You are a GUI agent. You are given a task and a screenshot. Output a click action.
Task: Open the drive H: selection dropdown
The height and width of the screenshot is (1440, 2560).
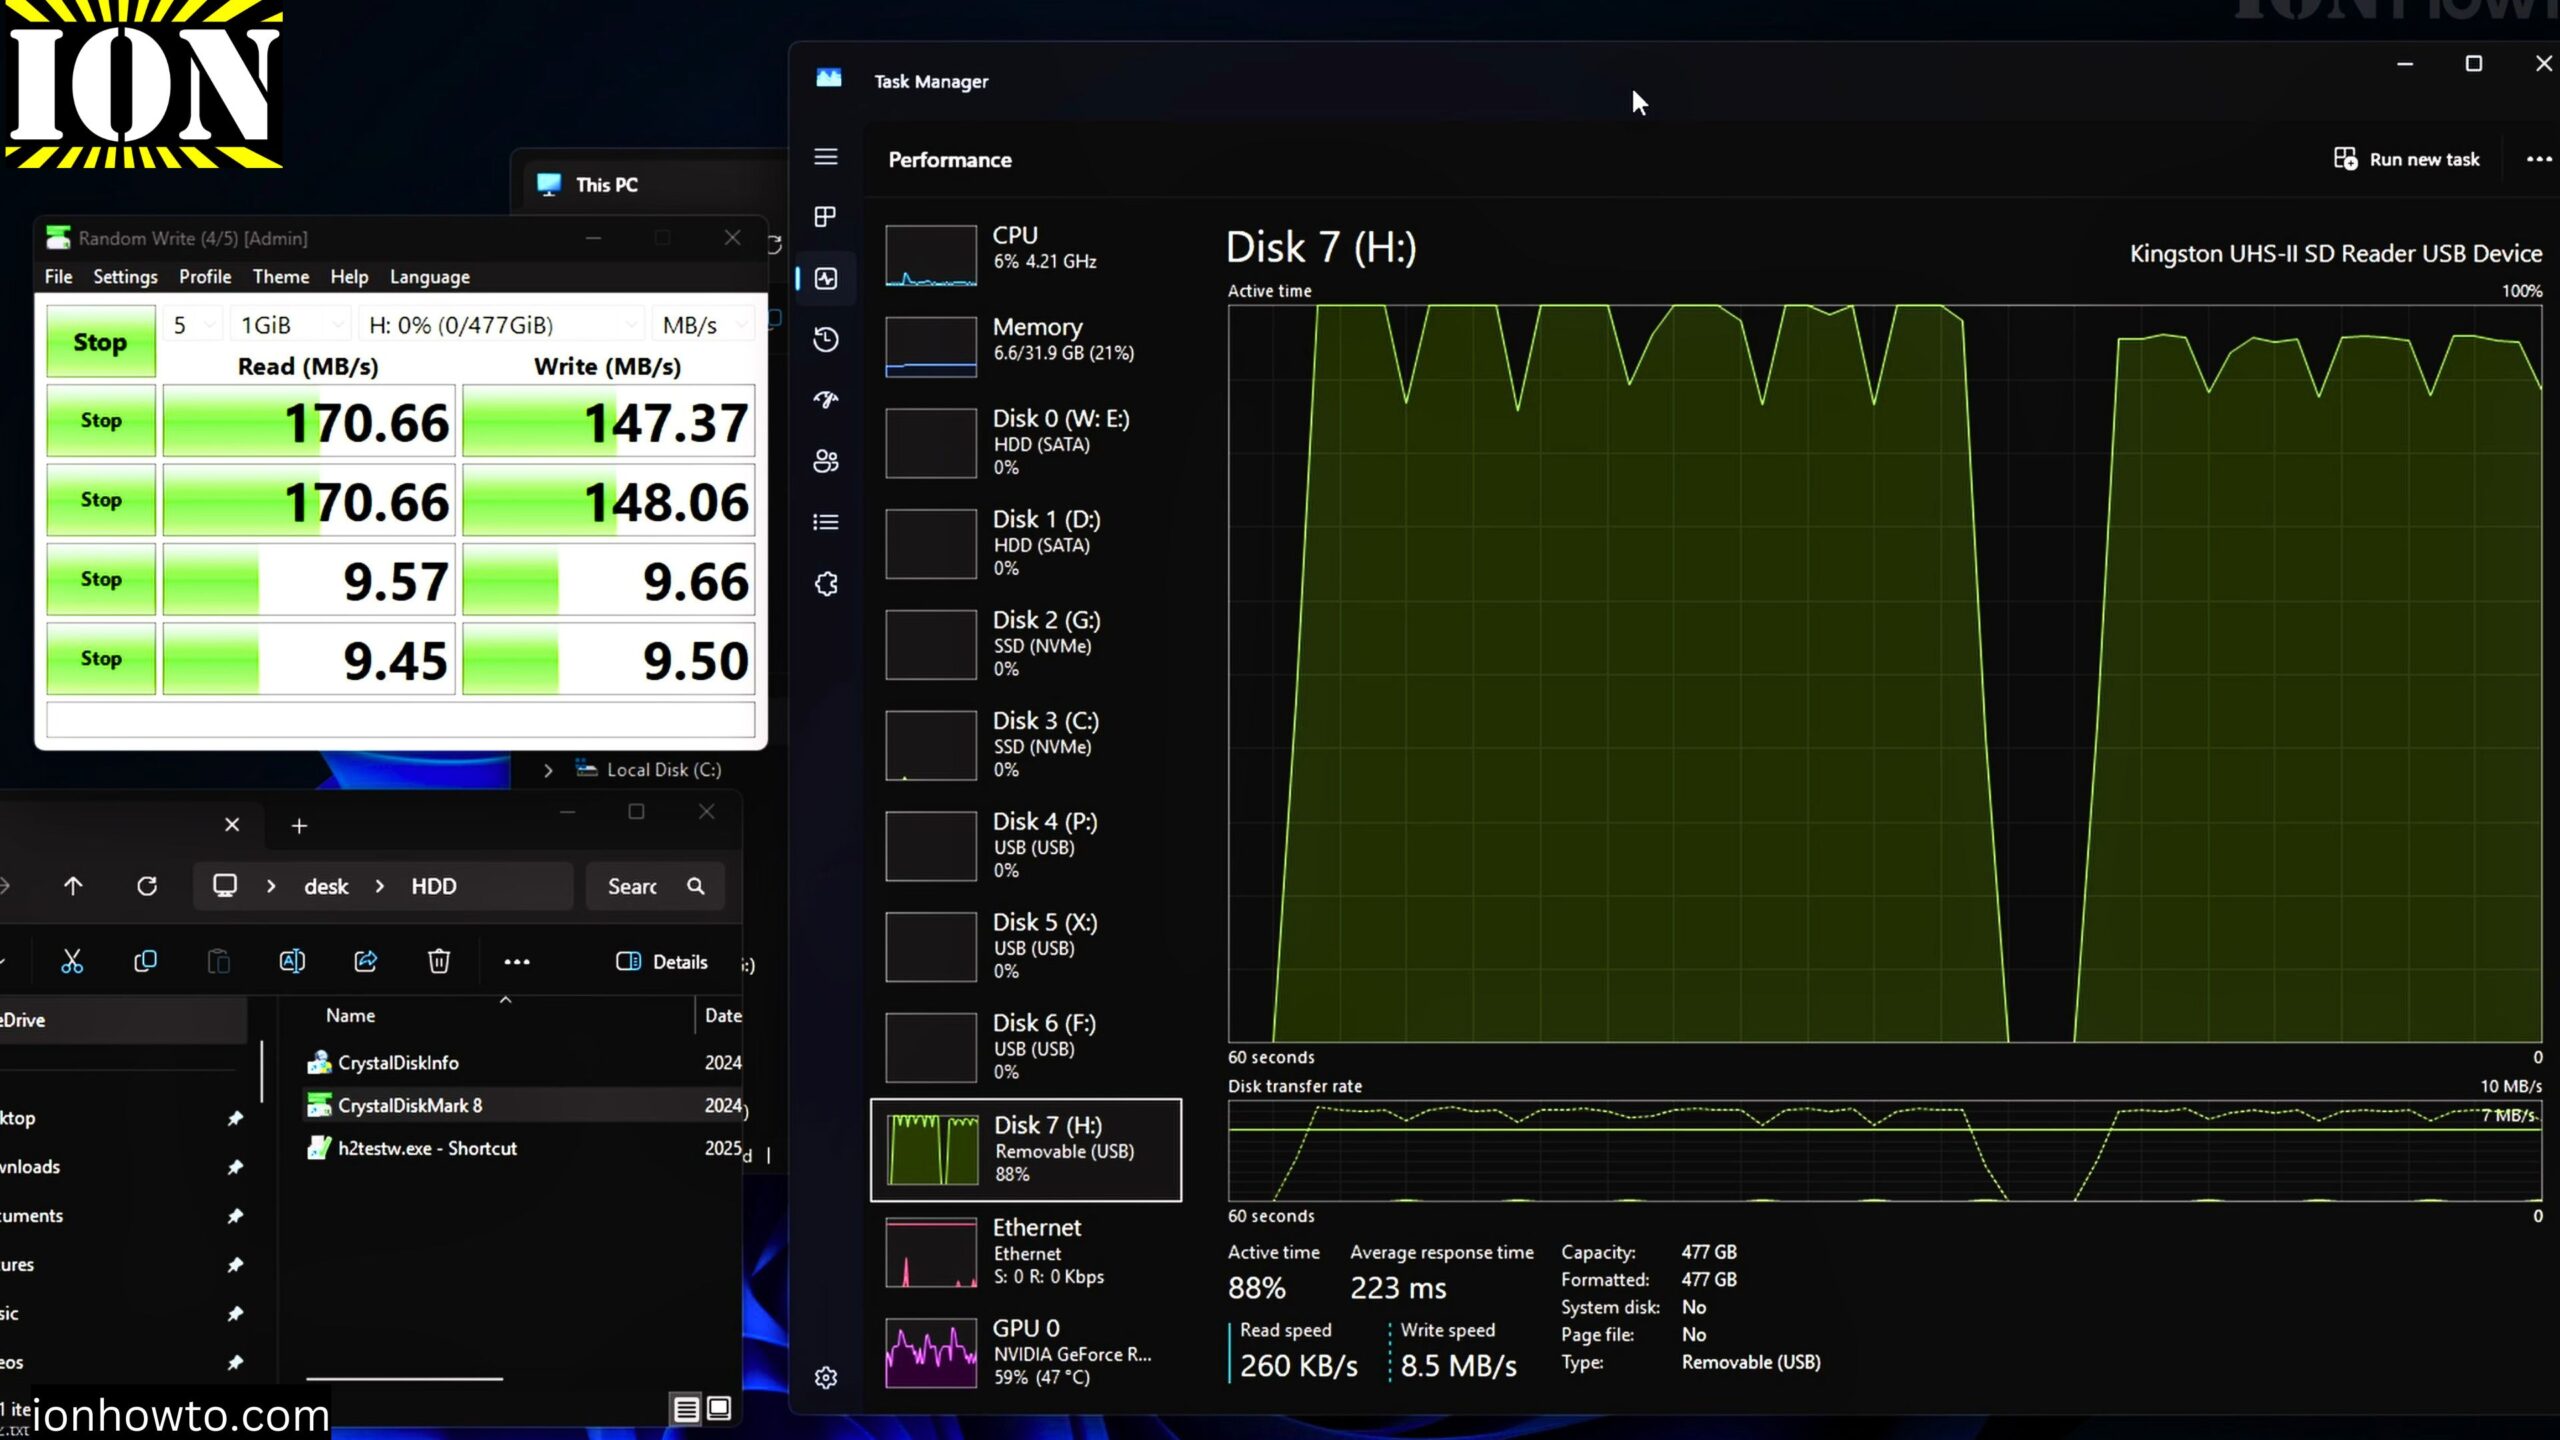coord(501,325)
